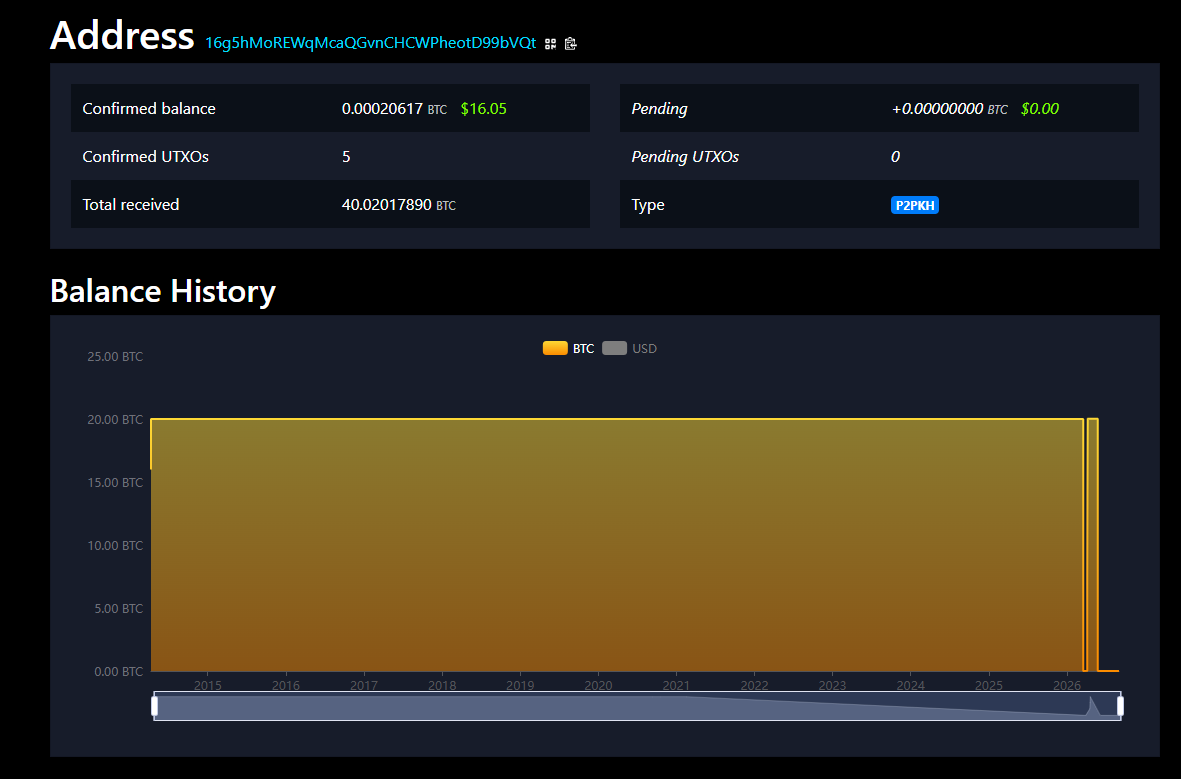This screenshot has width=1181, height=779.
Task: Click the Balance History heading
Action: [163, 291]
